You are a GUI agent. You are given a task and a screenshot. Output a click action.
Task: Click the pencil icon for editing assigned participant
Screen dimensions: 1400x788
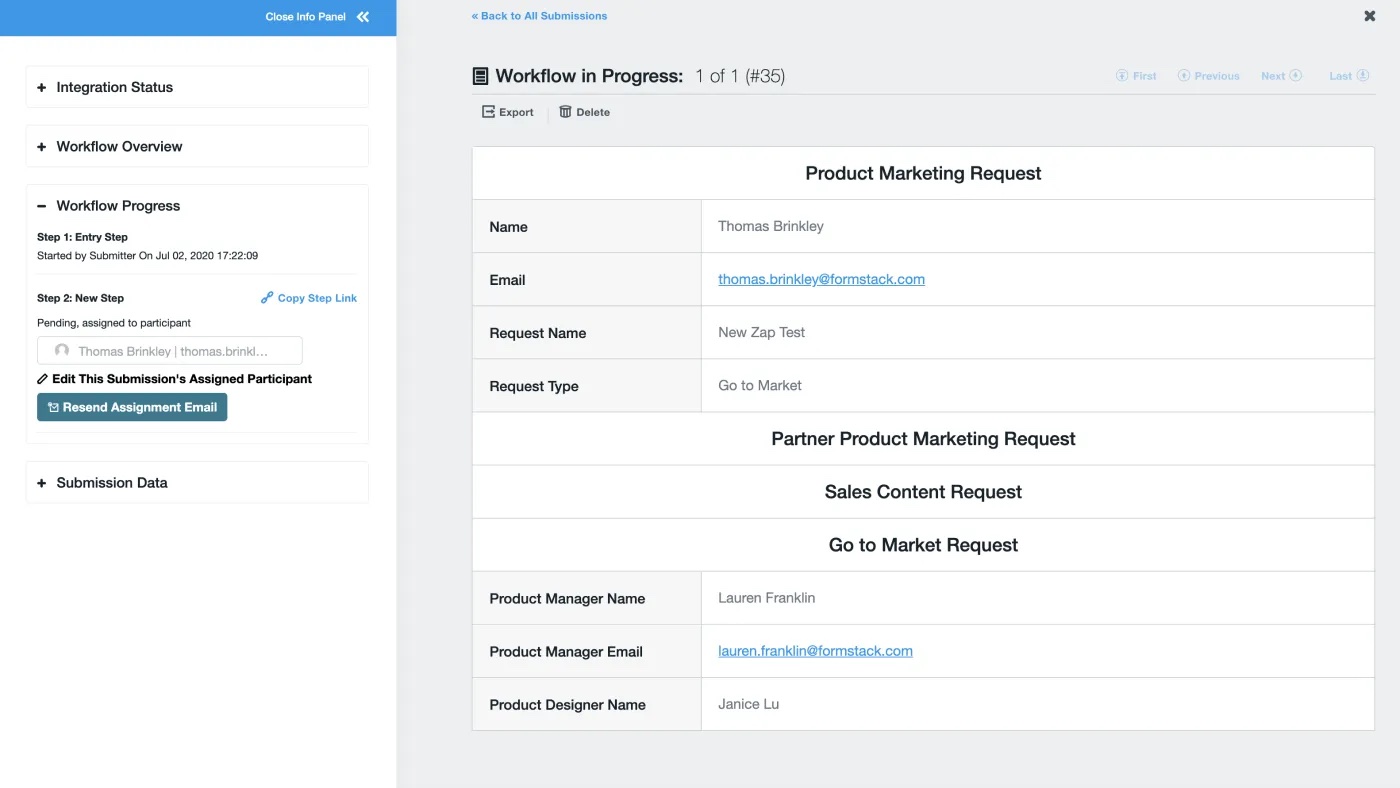[42, 378]
